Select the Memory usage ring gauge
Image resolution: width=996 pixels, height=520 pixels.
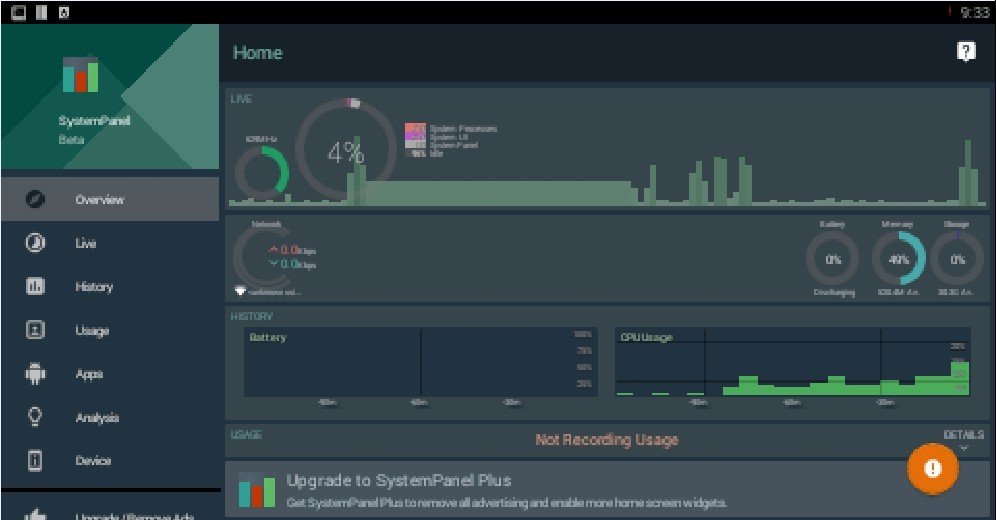(898, 259)
